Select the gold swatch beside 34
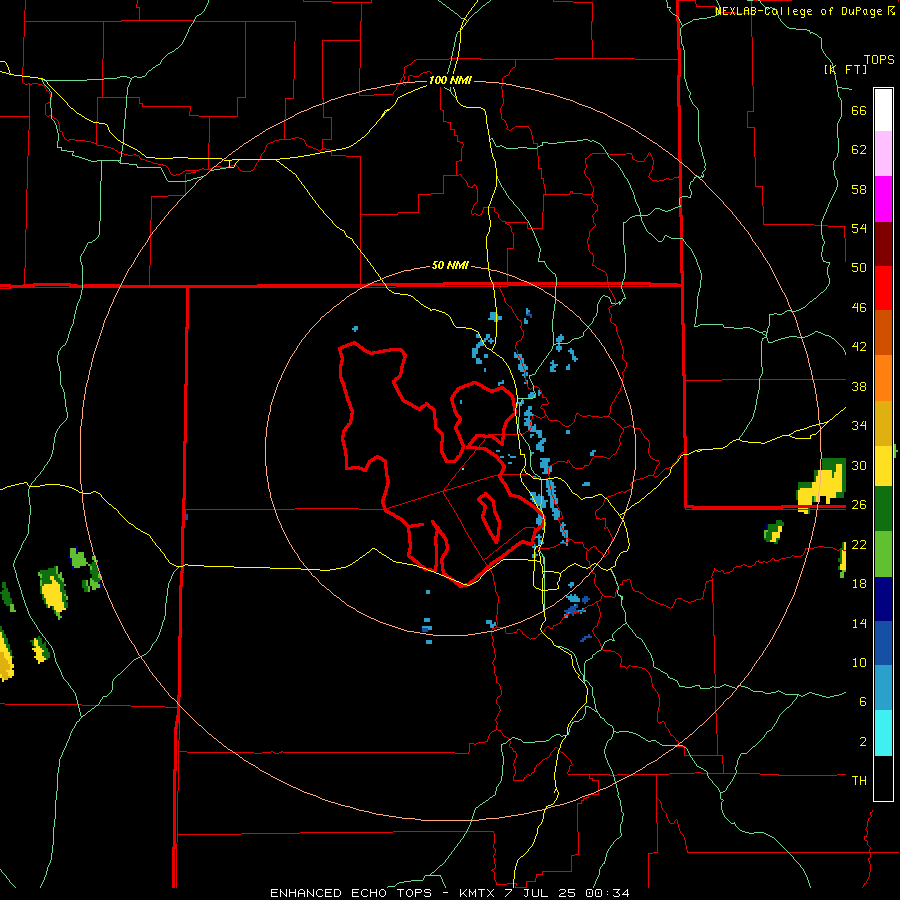Image resolution: width=900 pixels, height=900 pixels. (x=883, y=423)
